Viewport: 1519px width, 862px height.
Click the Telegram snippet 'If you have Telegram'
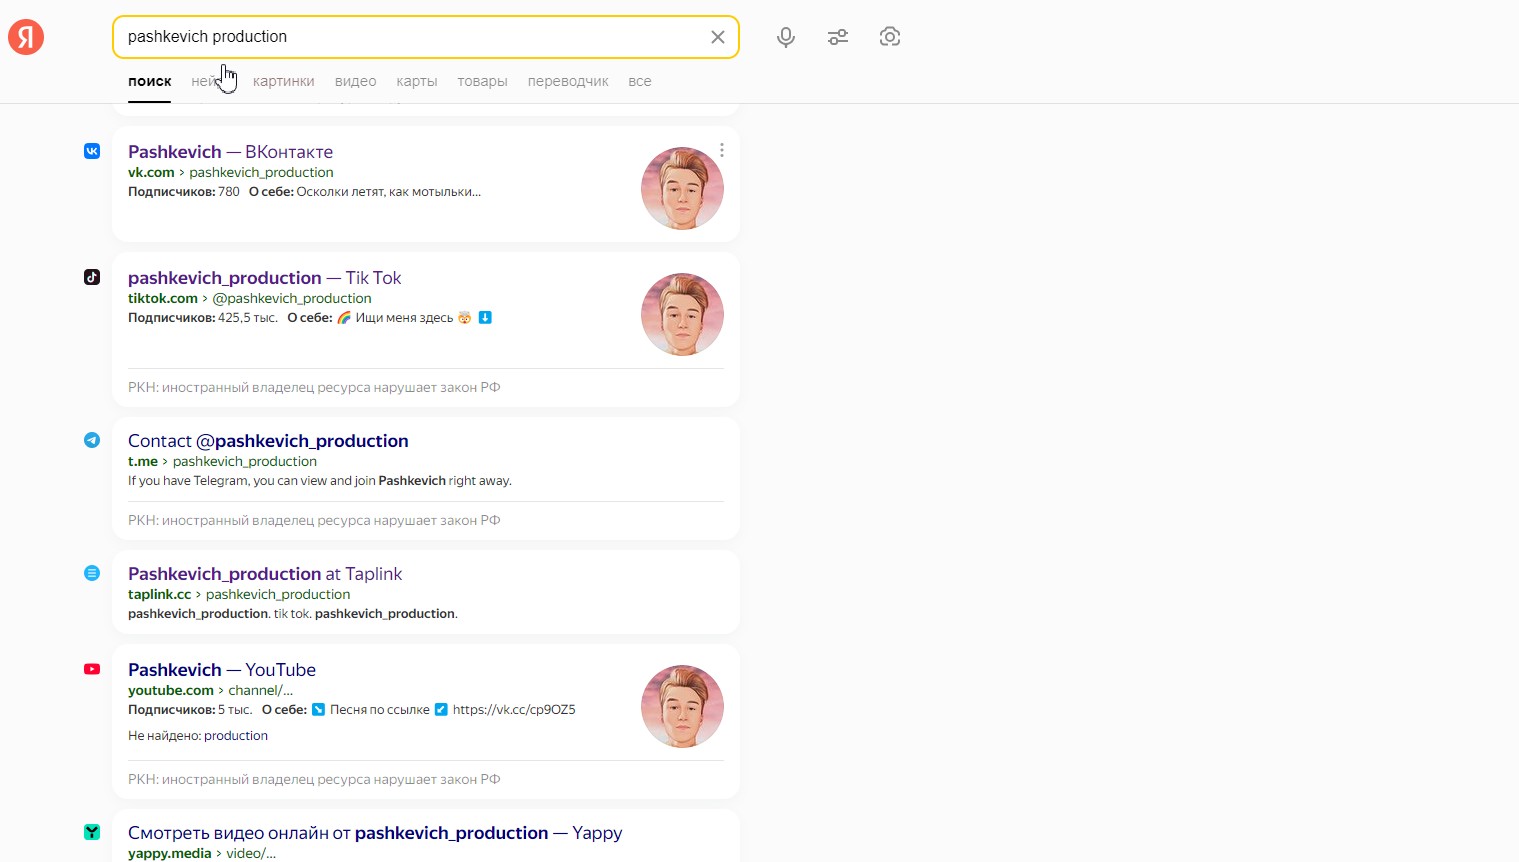tap(320, 481)
